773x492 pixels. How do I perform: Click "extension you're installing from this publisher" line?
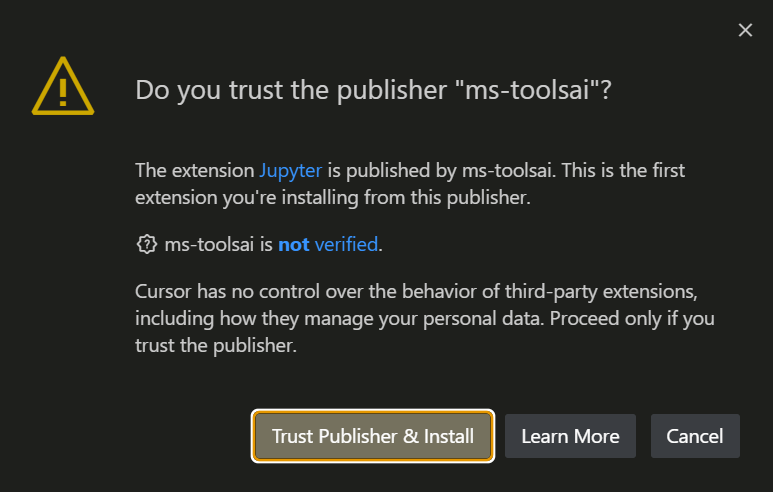click(331, 197)
